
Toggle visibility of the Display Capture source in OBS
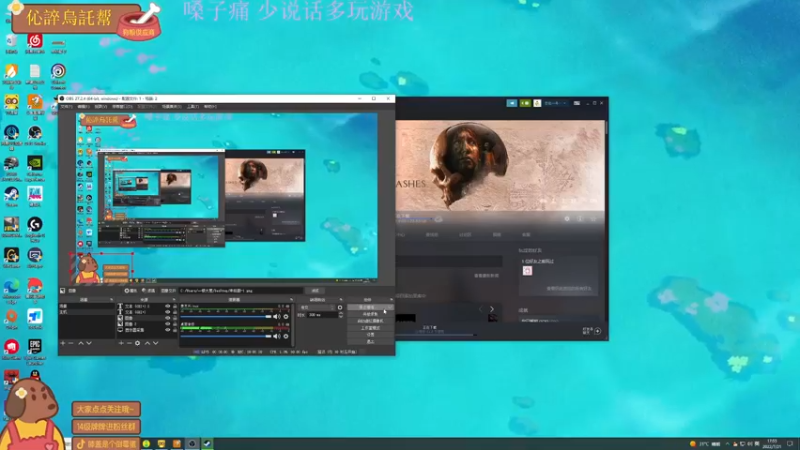(x=168, y=330)
